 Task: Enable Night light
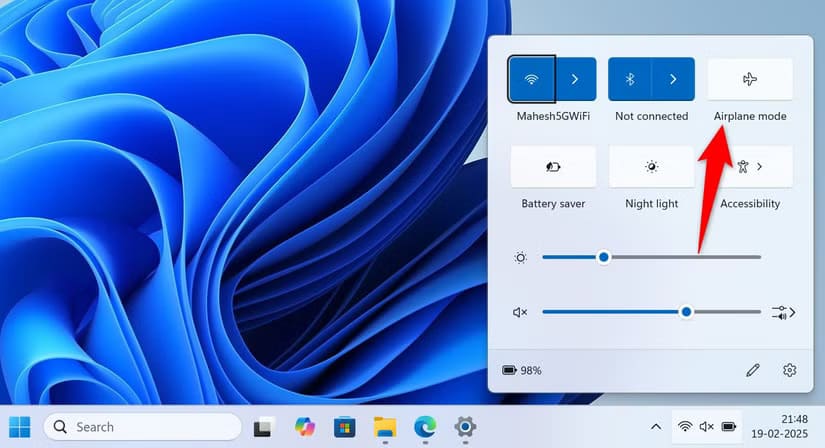652,167
